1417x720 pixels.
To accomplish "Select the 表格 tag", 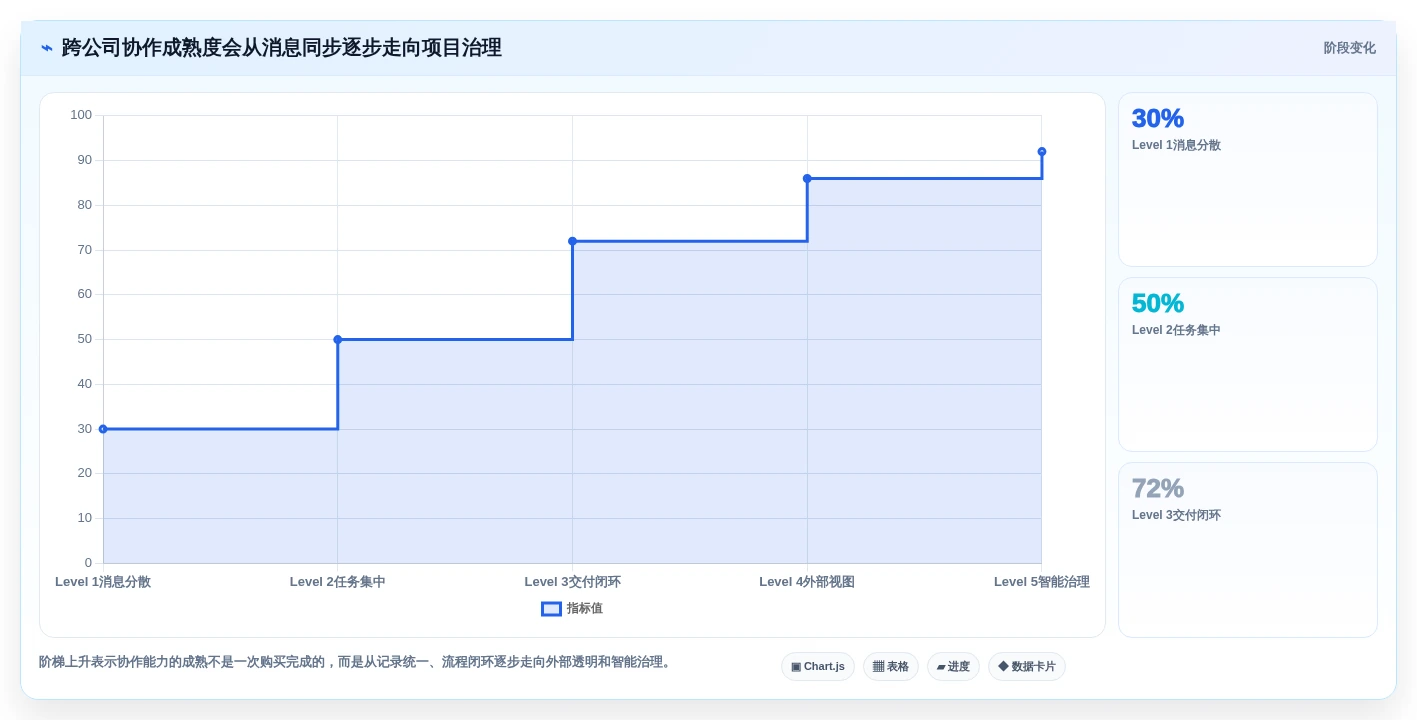I will 891,666.
